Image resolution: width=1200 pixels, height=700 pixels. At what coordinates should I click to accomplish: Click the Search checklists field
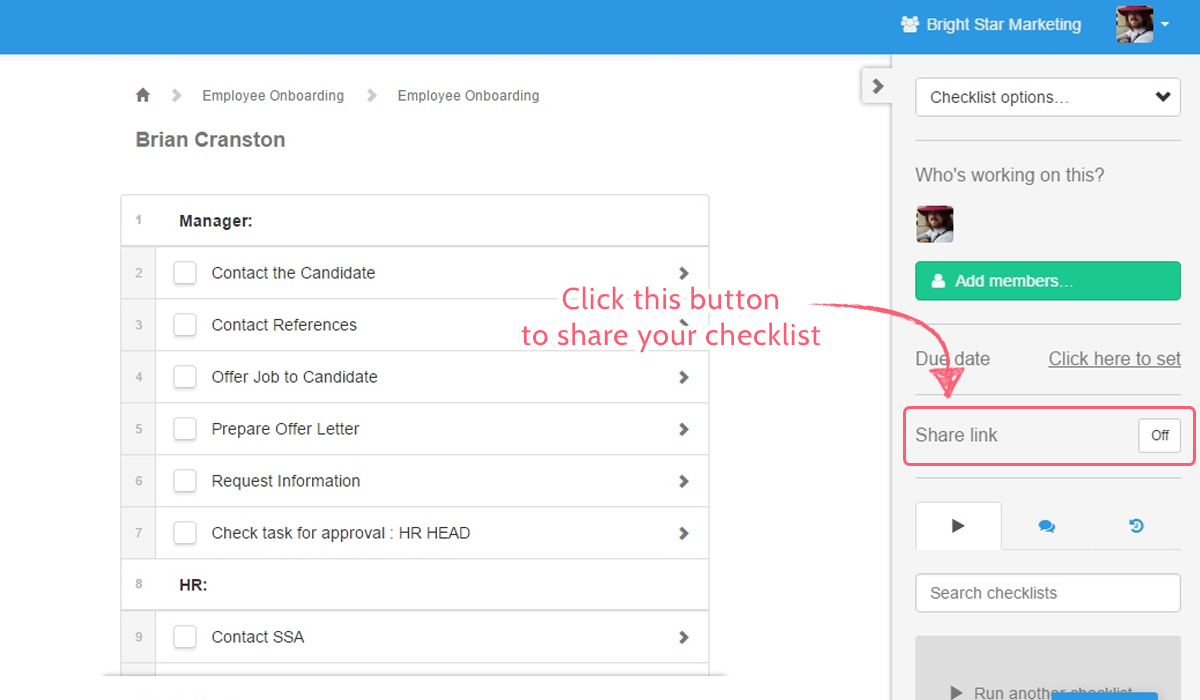point(1047,593)
